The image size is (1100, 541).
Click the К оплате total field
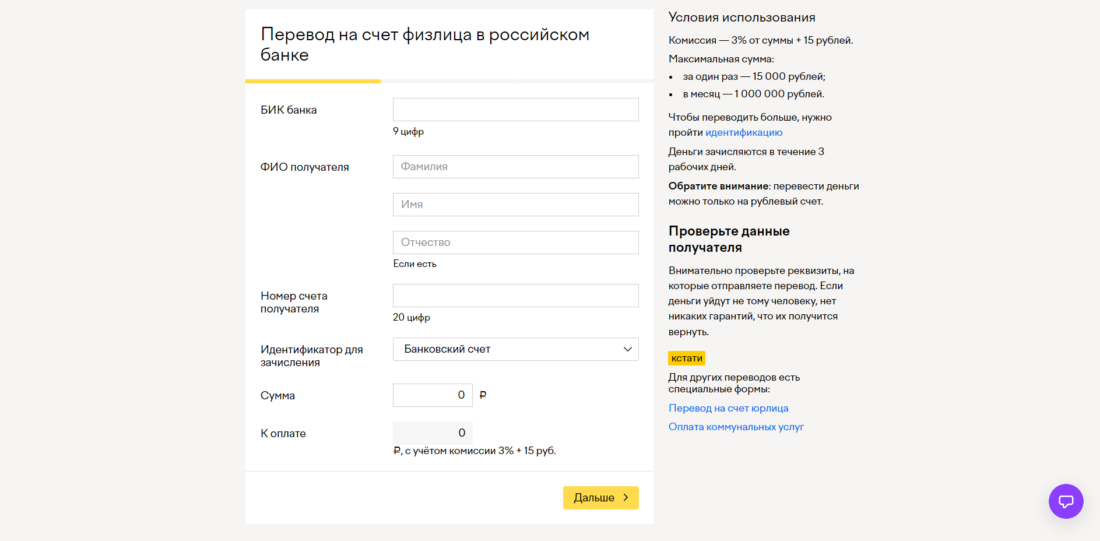[432, 433]
